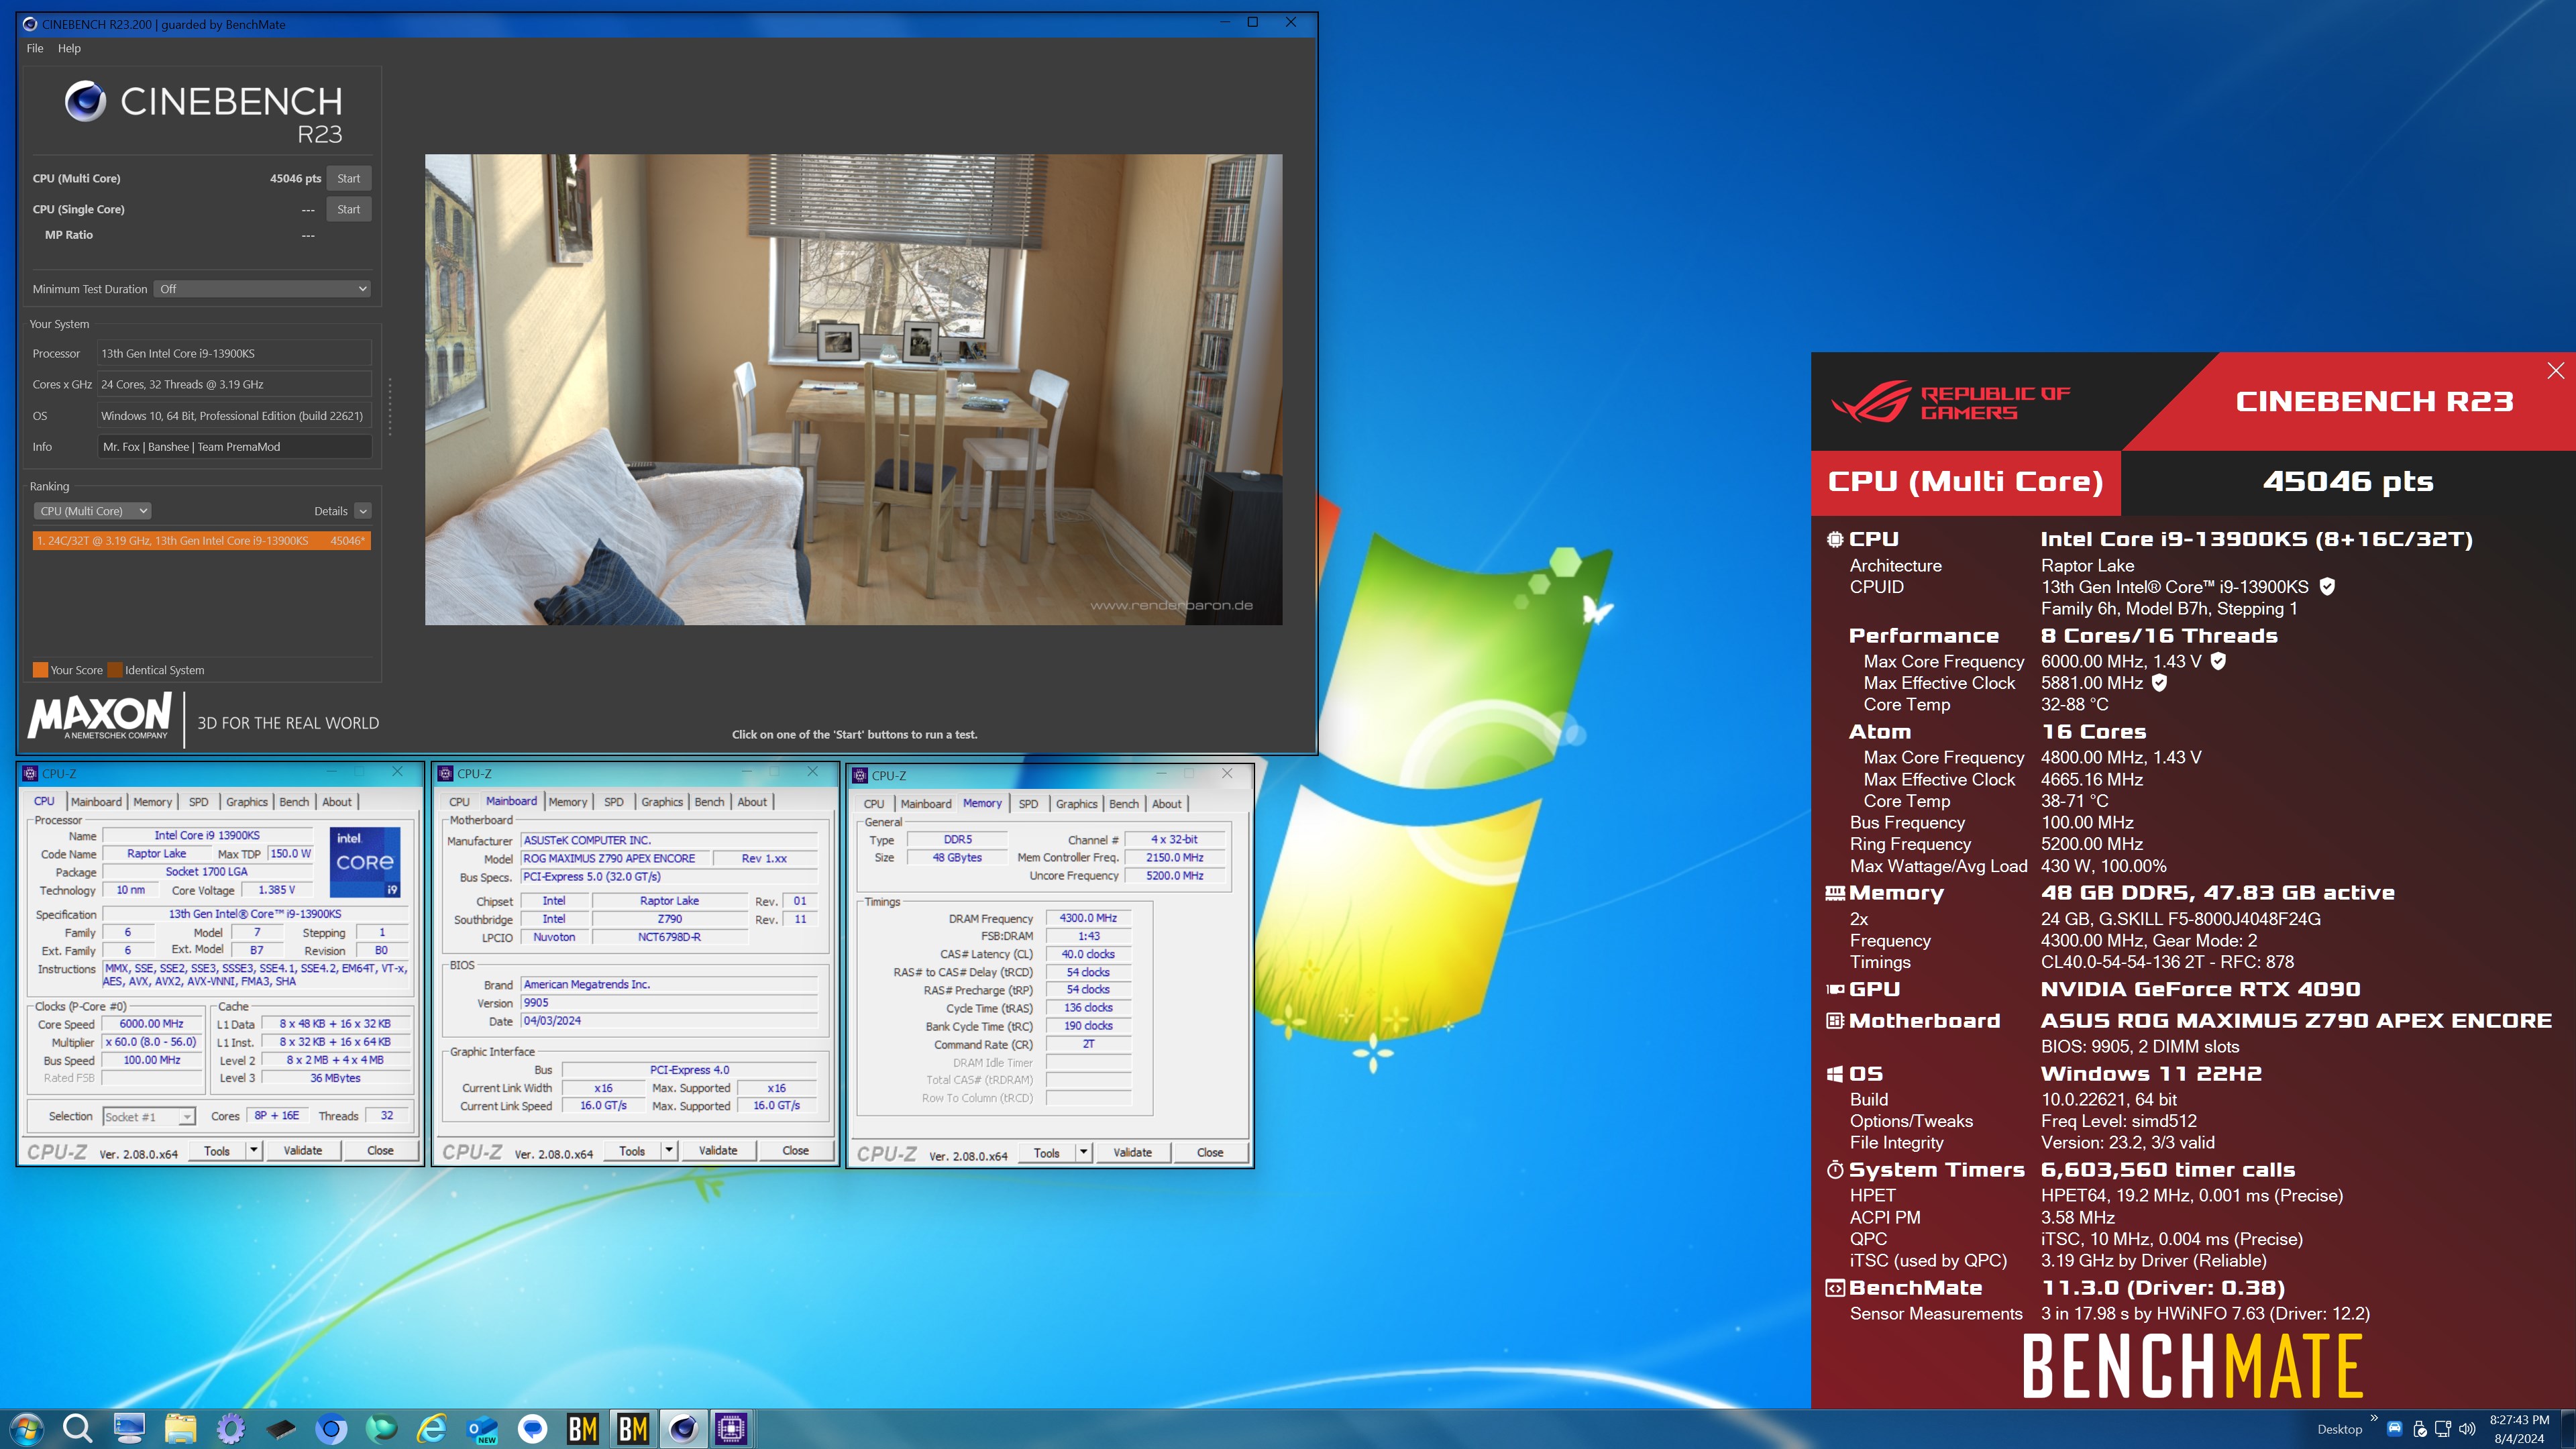Open the Computer monitor taskbar icon
2576x1449 pixels.
129,1428
